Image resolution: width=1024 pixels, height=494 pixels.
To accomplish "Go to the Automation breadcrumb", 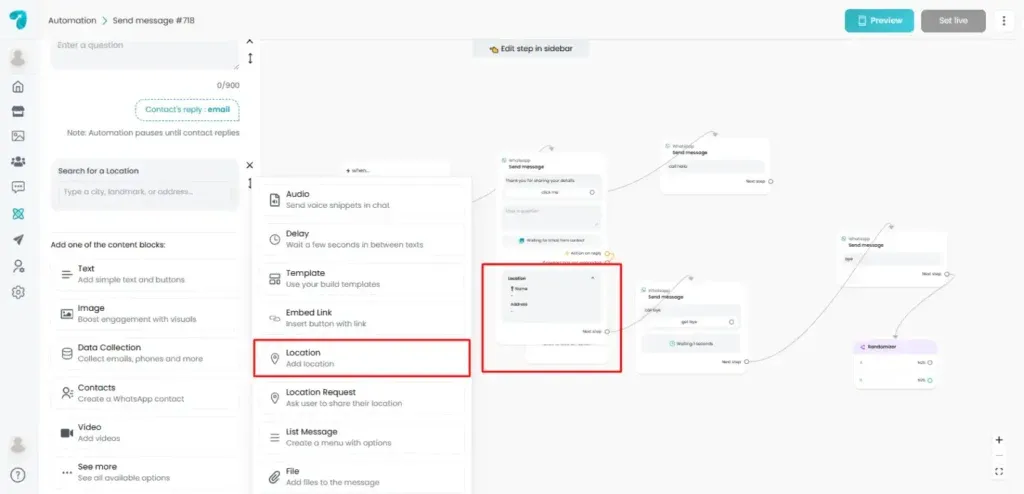I will [72, 20].
